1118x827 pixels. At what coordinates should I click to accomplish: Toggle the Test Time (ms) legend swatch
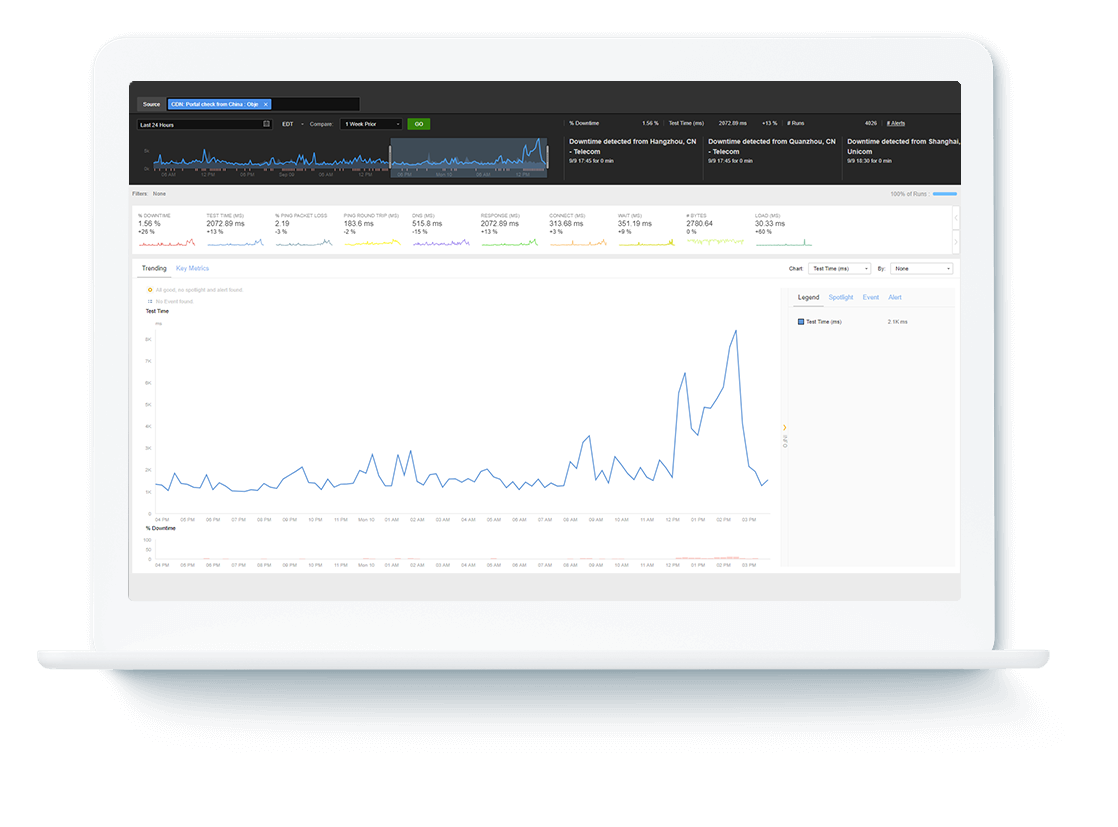point(801,322)
